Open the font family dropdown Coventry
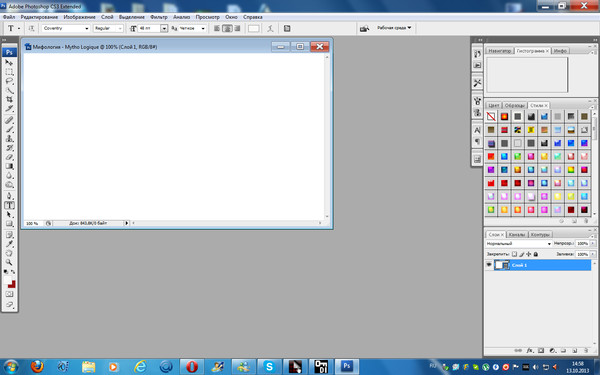 65,28
